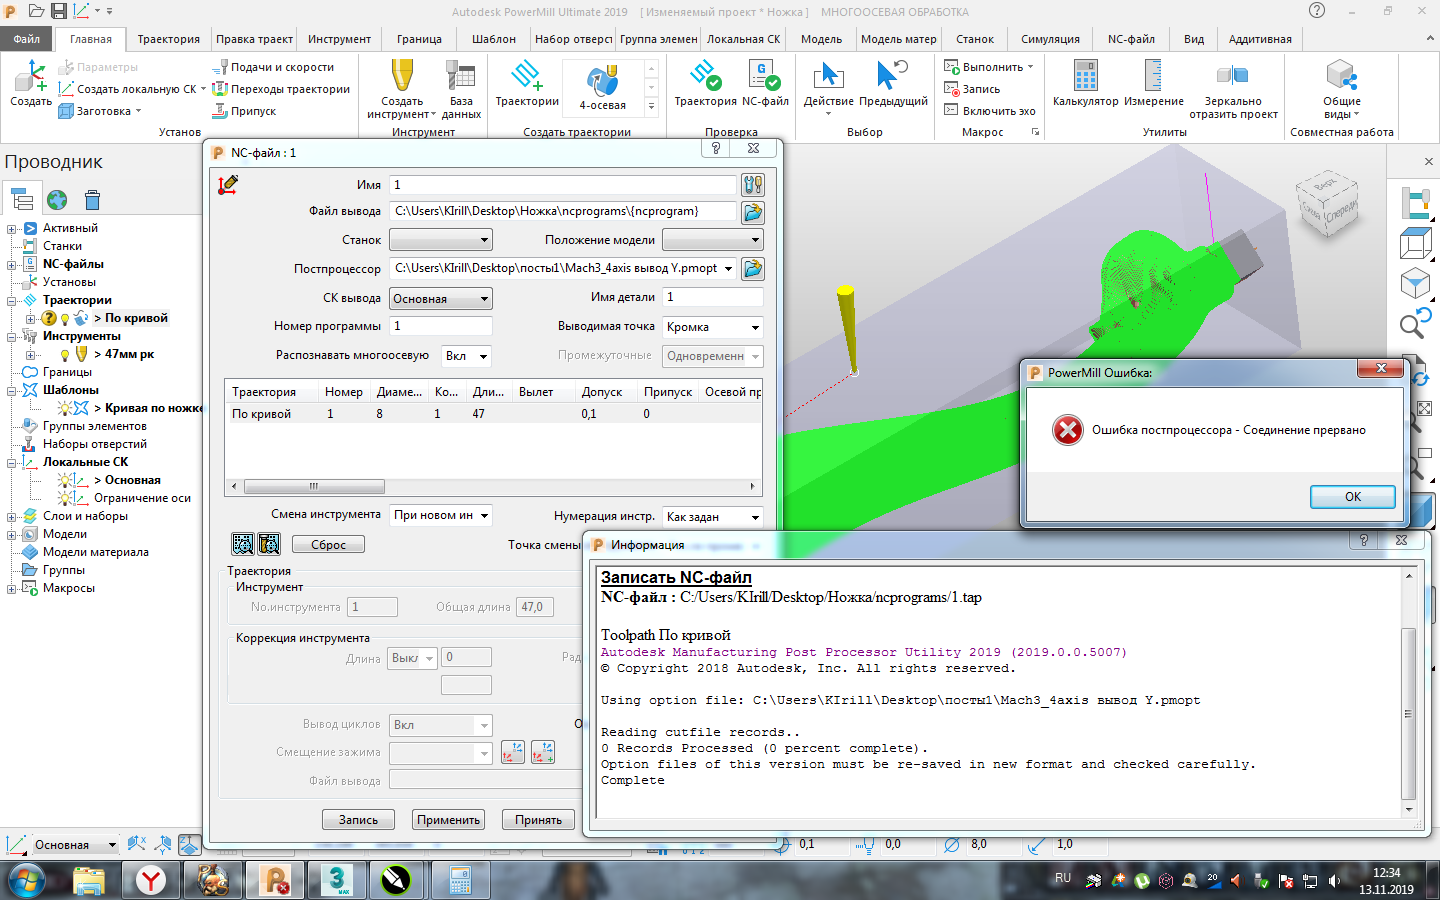Open the Выводимая точка dropdown

click(713, 327)
